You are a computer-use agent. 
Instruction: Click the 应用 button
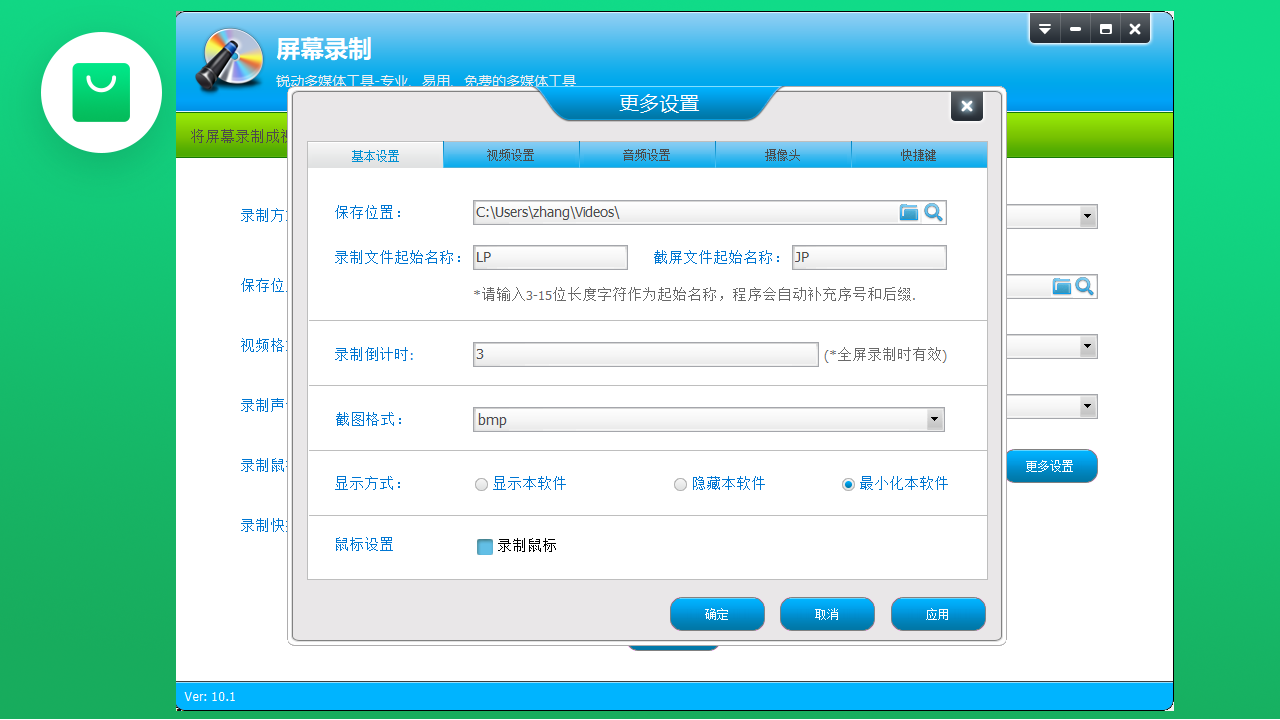937,613
